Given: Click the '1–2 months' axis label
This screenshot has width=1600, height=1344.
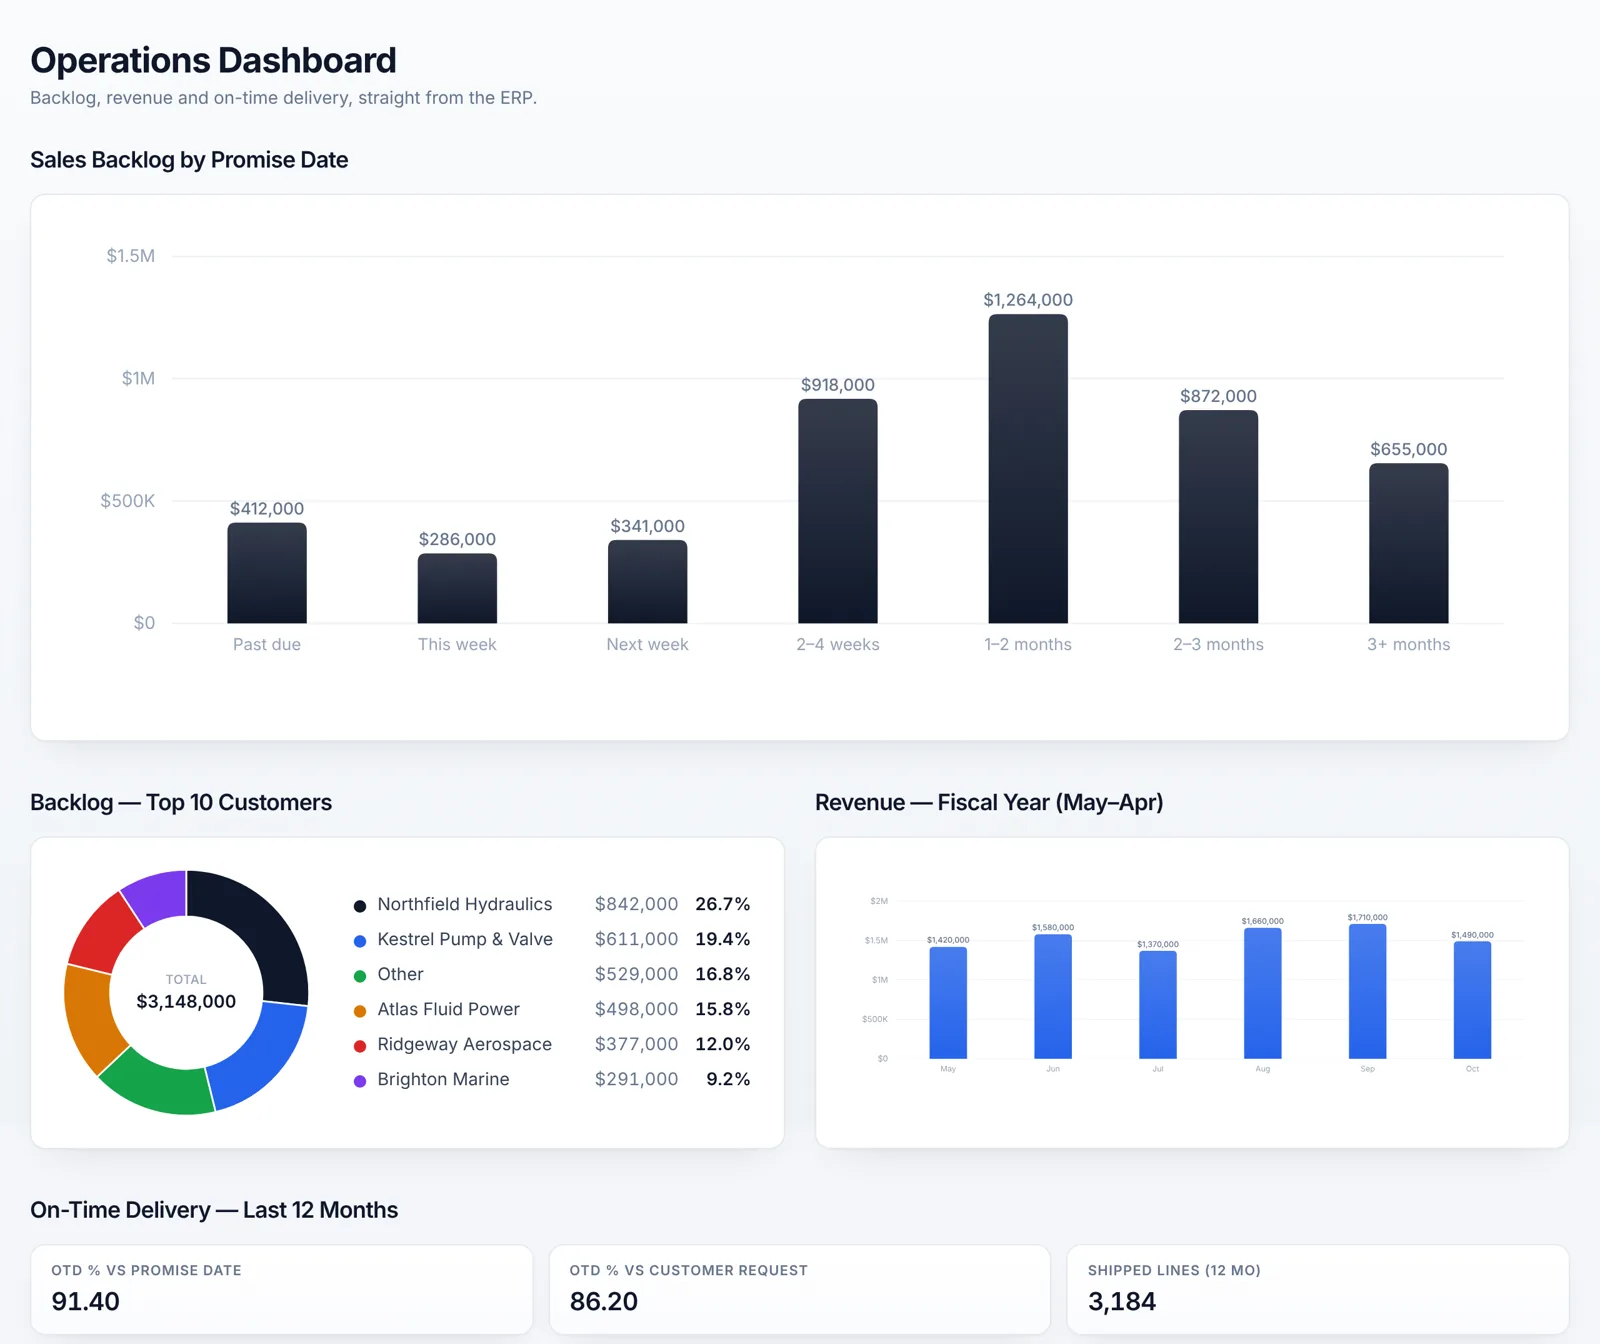Looking at the screenshot, I should [1028, 644].
